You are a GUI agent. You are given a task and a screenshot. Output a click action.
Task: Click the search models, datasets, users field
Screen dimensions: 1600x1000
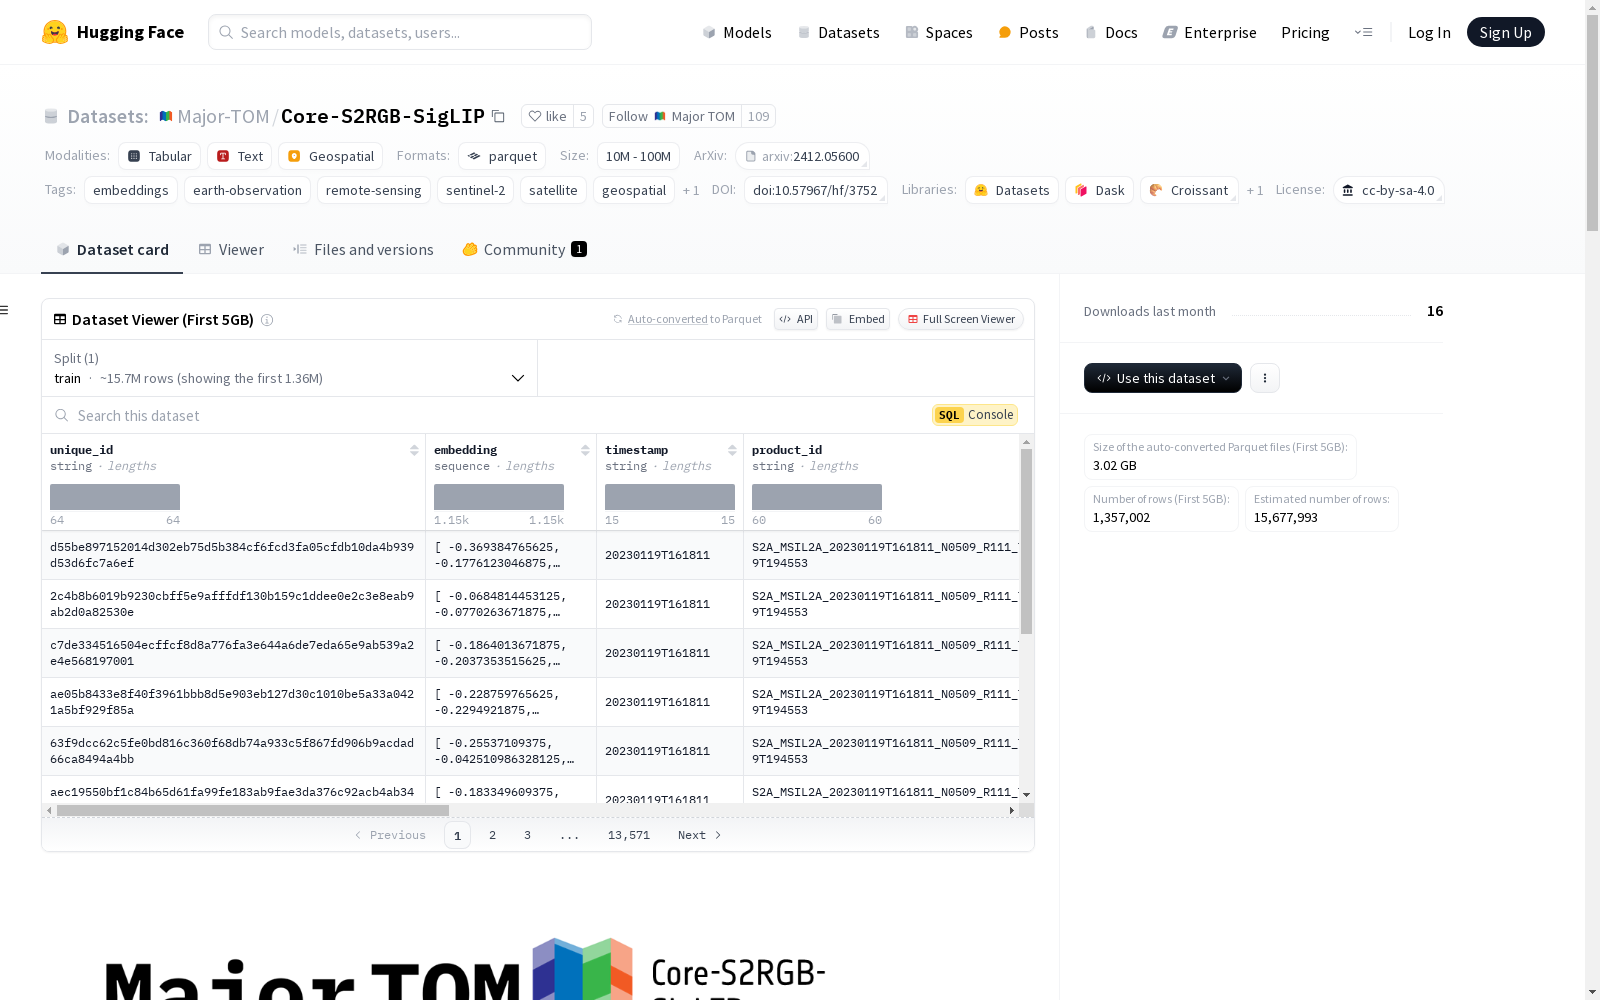(x=400, y=32)
